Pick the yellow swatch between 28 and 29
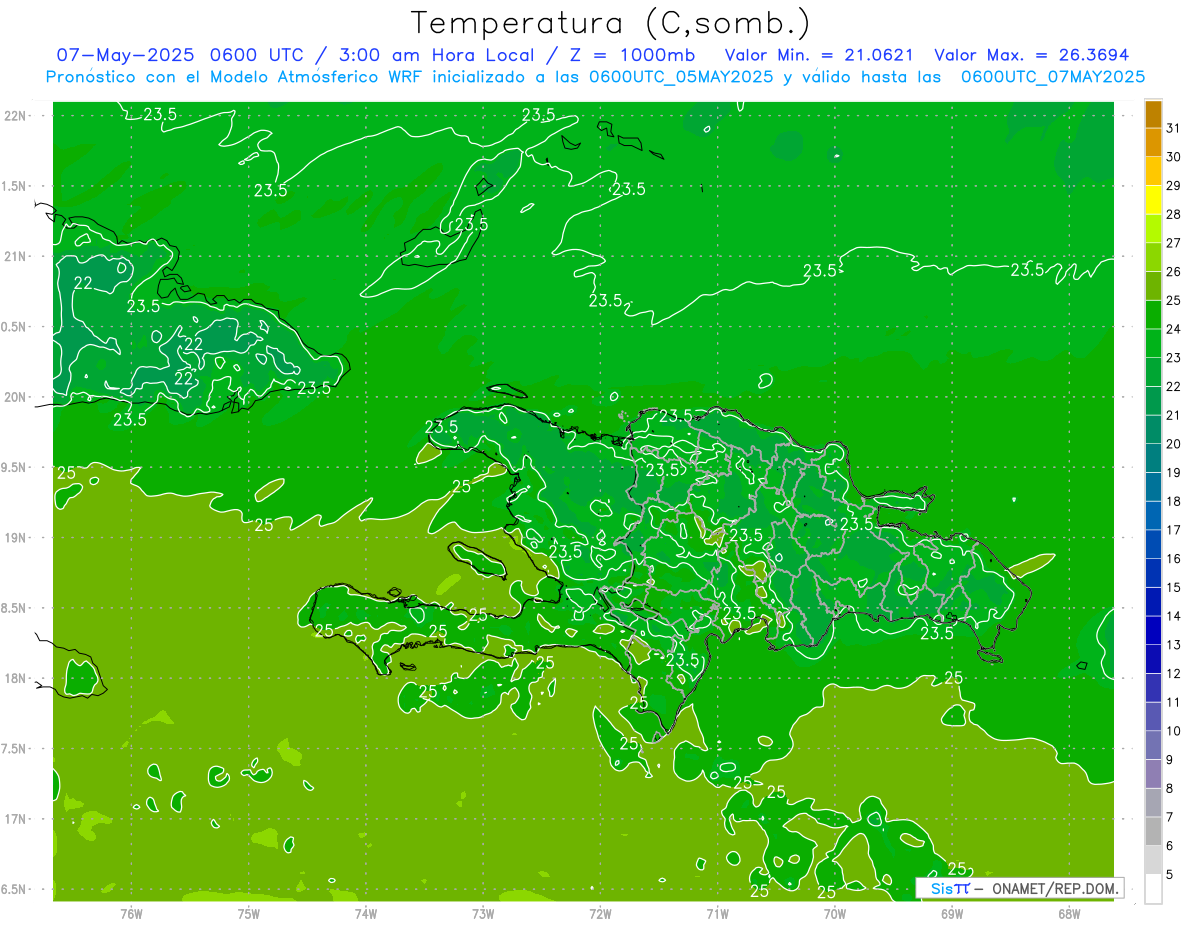 click(x=1153, y=200)
